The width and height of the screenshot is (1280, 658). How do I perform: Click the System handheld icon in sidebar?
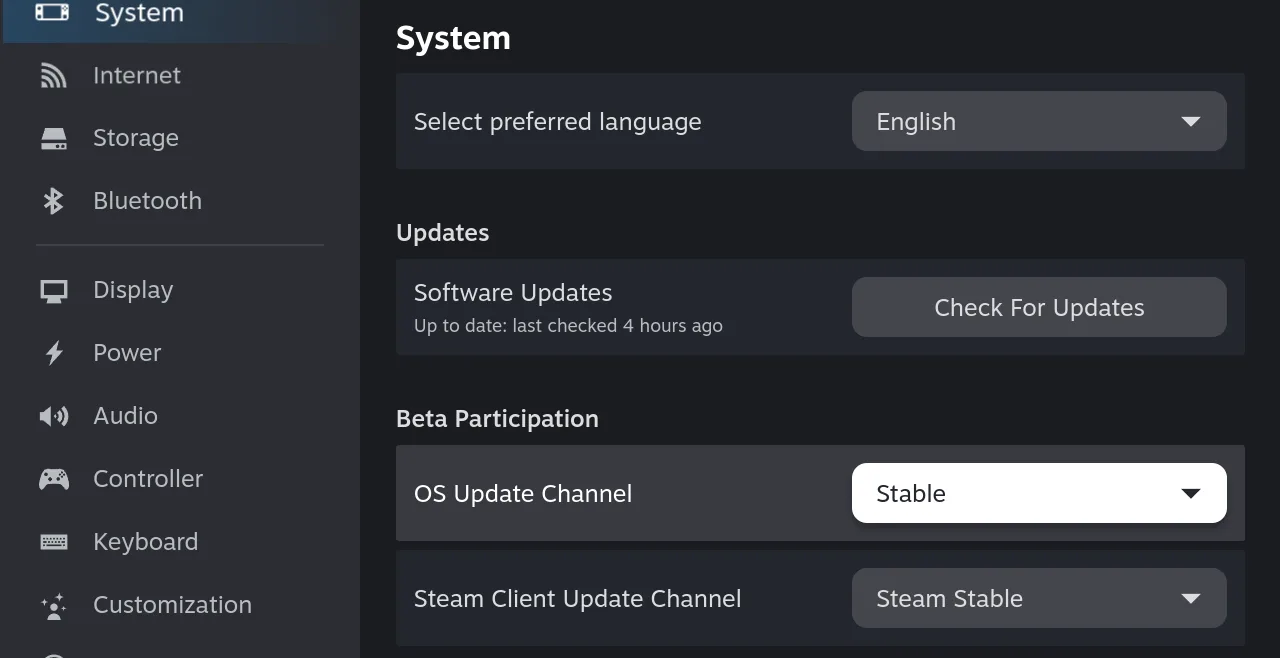pyautogui.click(x=53, y=12)
